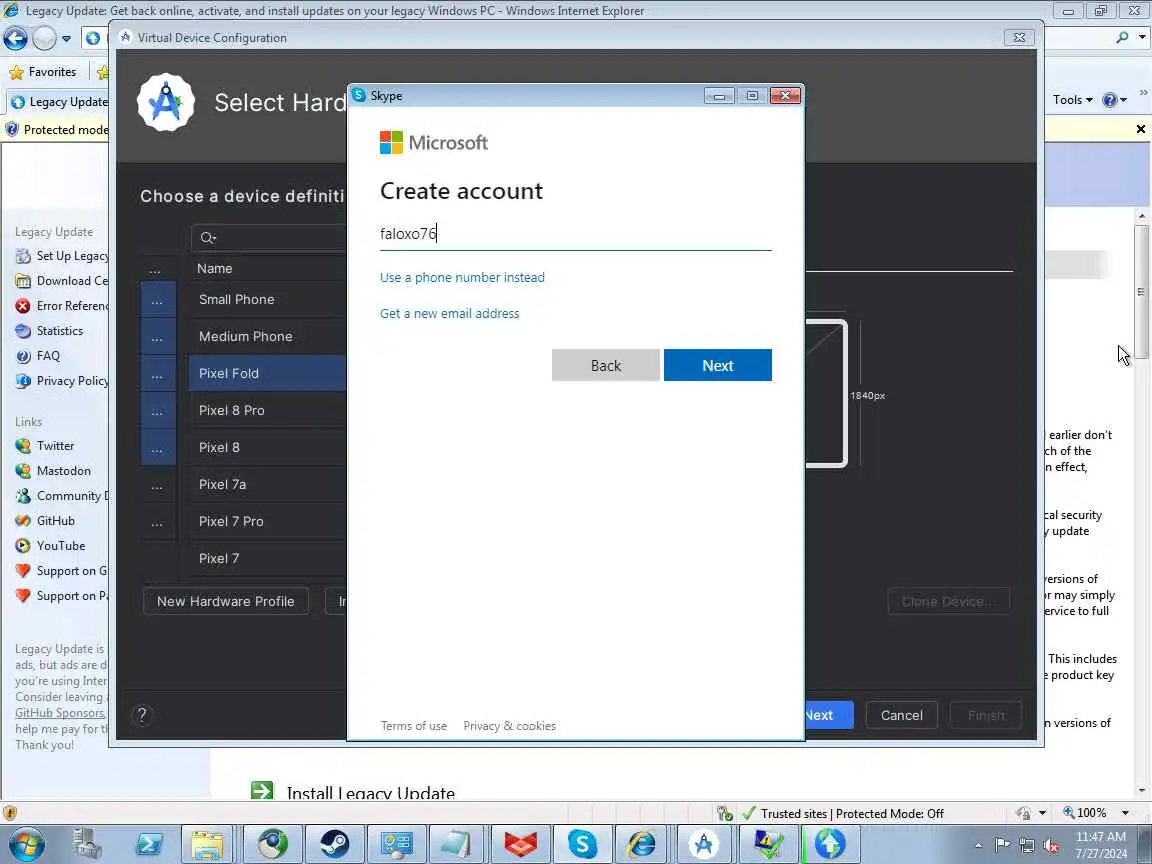Click the Name column header

[x=215, y=269]
